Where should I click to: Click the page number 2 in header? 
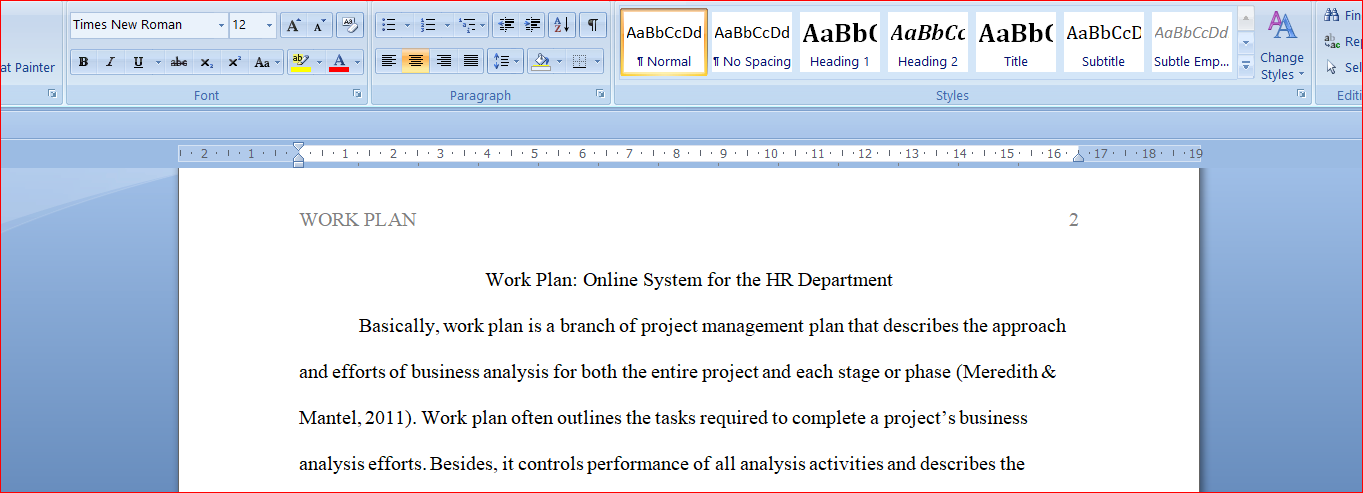point(1074,220)
